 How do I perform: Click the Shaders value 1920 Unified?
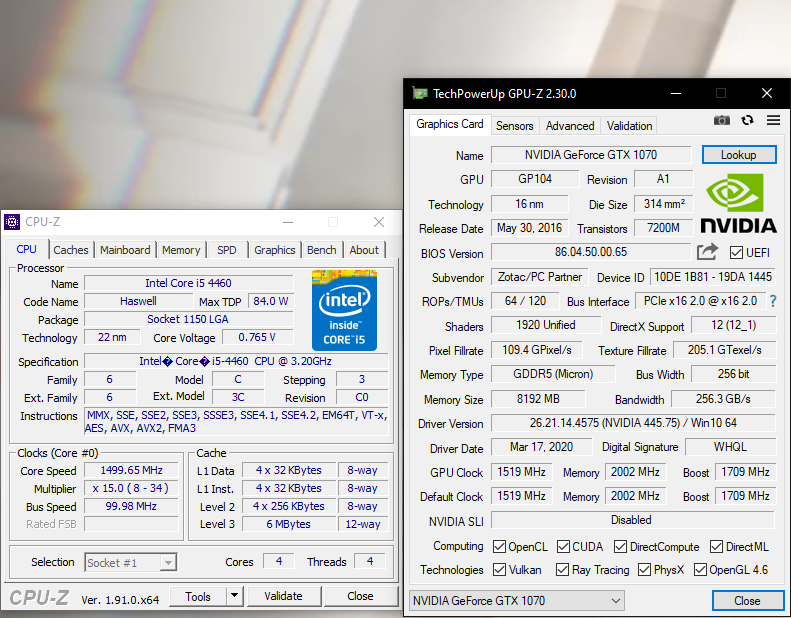click(546, 325)
